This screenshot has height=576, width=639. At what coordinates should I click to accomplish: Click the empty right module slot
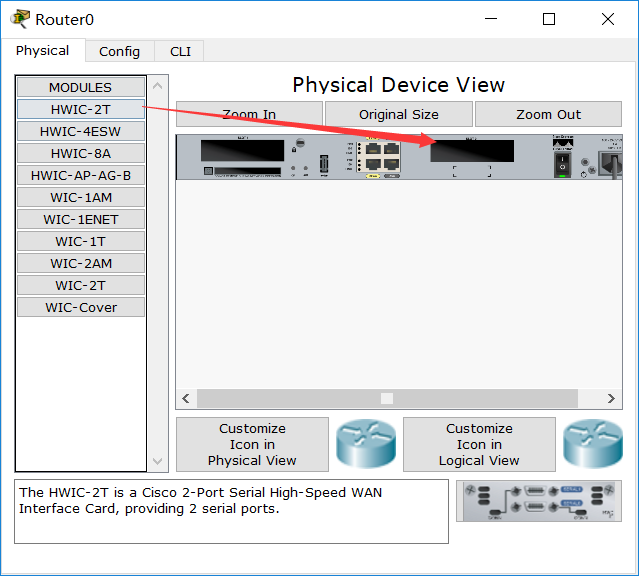click(472, 151)
